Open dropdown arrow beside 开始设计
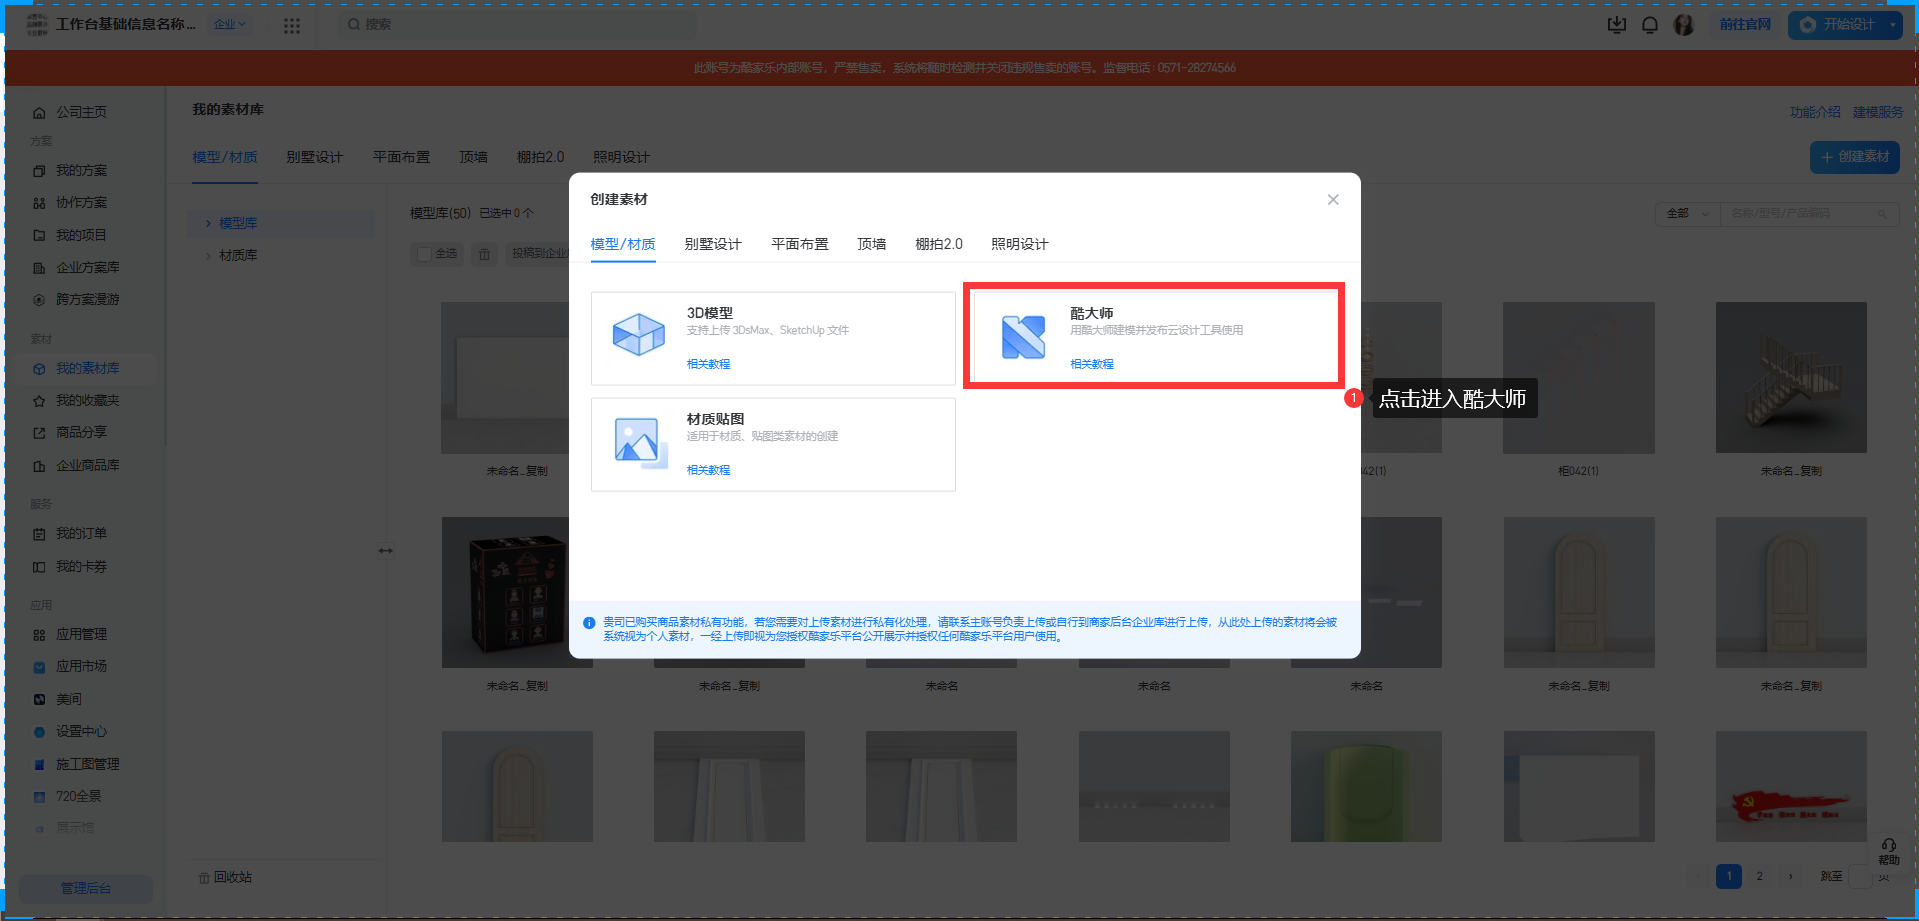The height and width of the screenshot is (921, 1919). pyautogui.click(x=1893, y=25)
